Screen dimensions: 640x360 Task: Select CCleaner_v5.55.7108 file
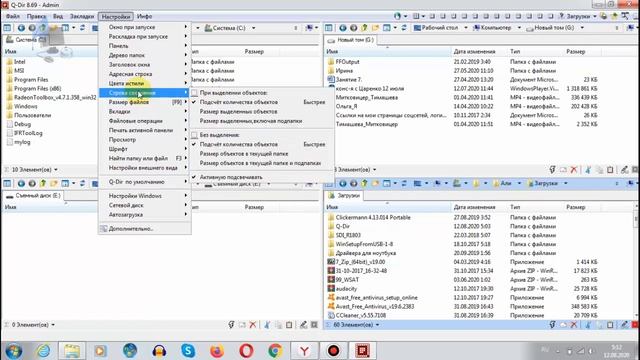(x=356, y=316)
